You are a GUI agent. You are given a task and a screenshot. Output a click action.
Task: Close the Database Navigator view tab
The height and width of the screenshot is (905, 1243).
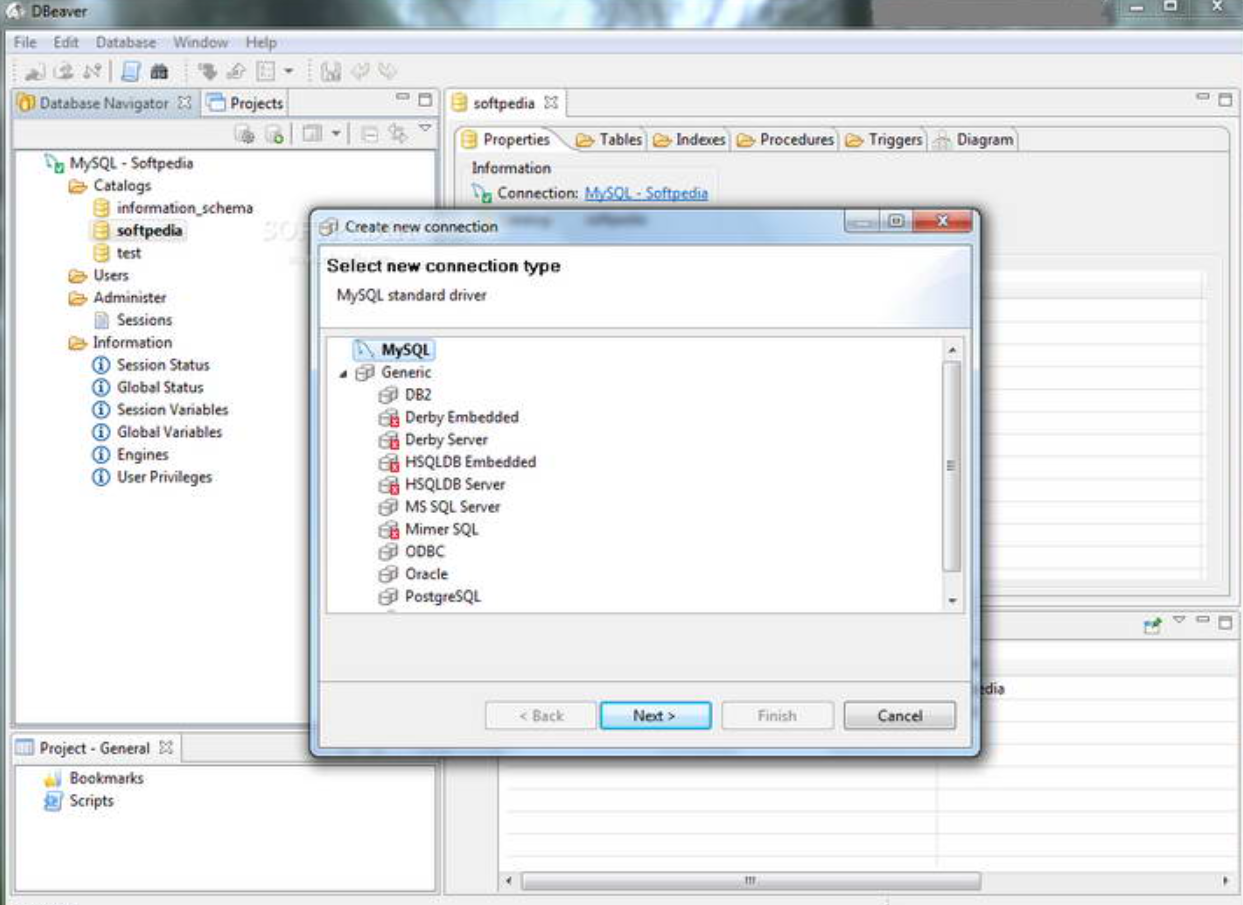coord(184,103)
